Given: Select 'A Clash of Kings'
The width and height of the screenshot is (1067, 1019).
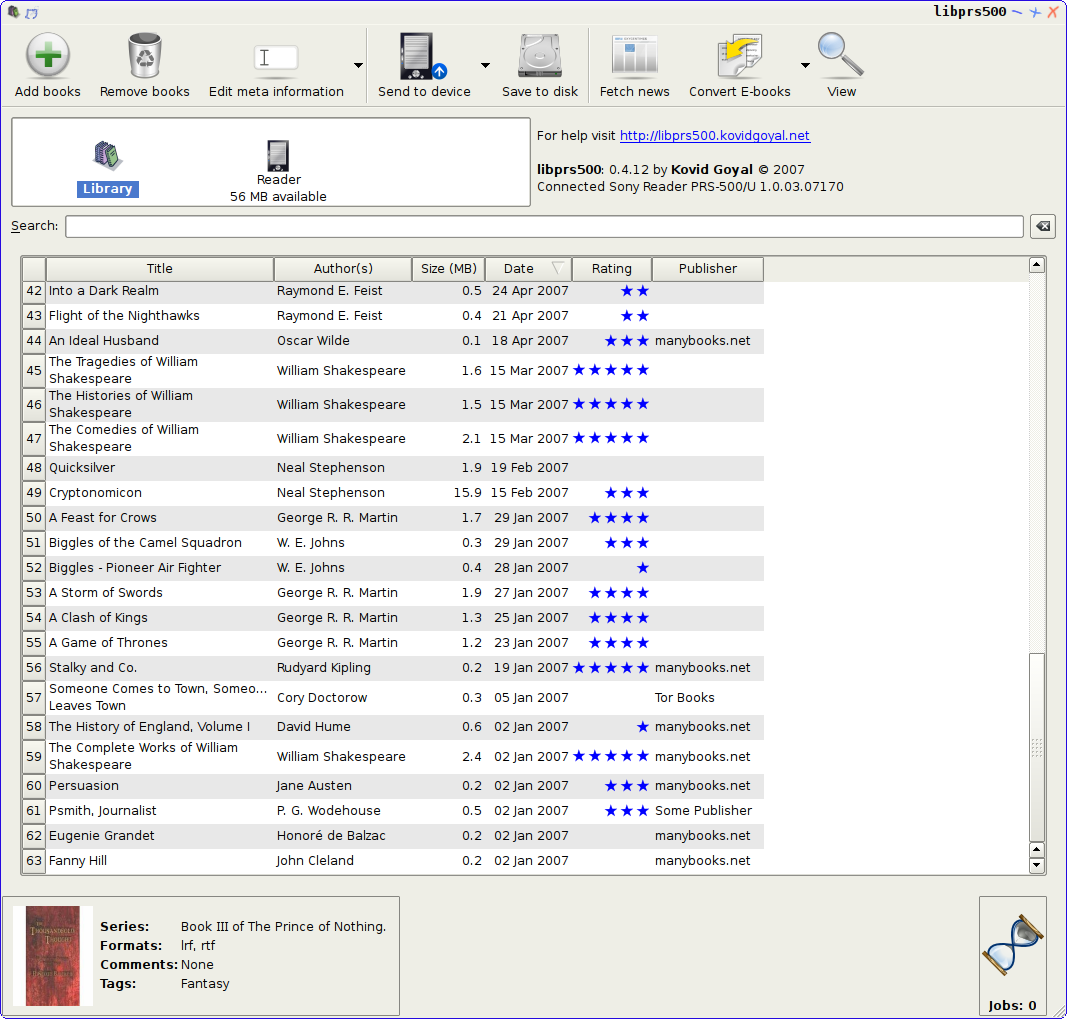Looking at the screenshot, I should click(98, 618).
